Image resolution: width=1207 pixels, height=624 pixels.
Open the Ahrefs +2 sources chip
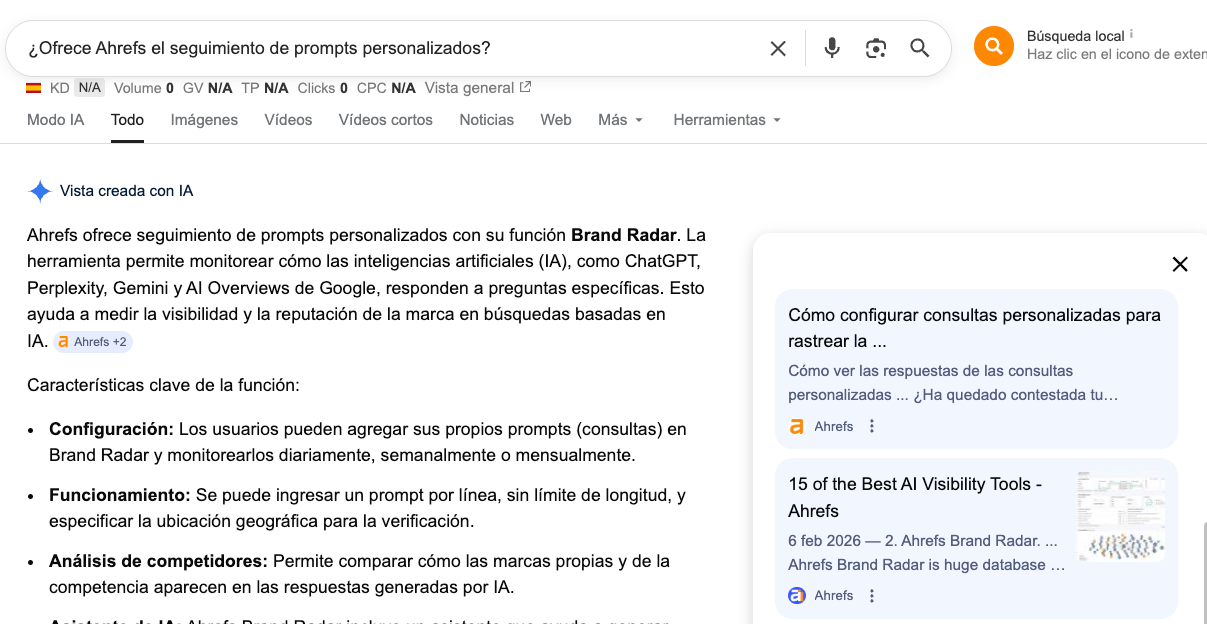point(92,341)
